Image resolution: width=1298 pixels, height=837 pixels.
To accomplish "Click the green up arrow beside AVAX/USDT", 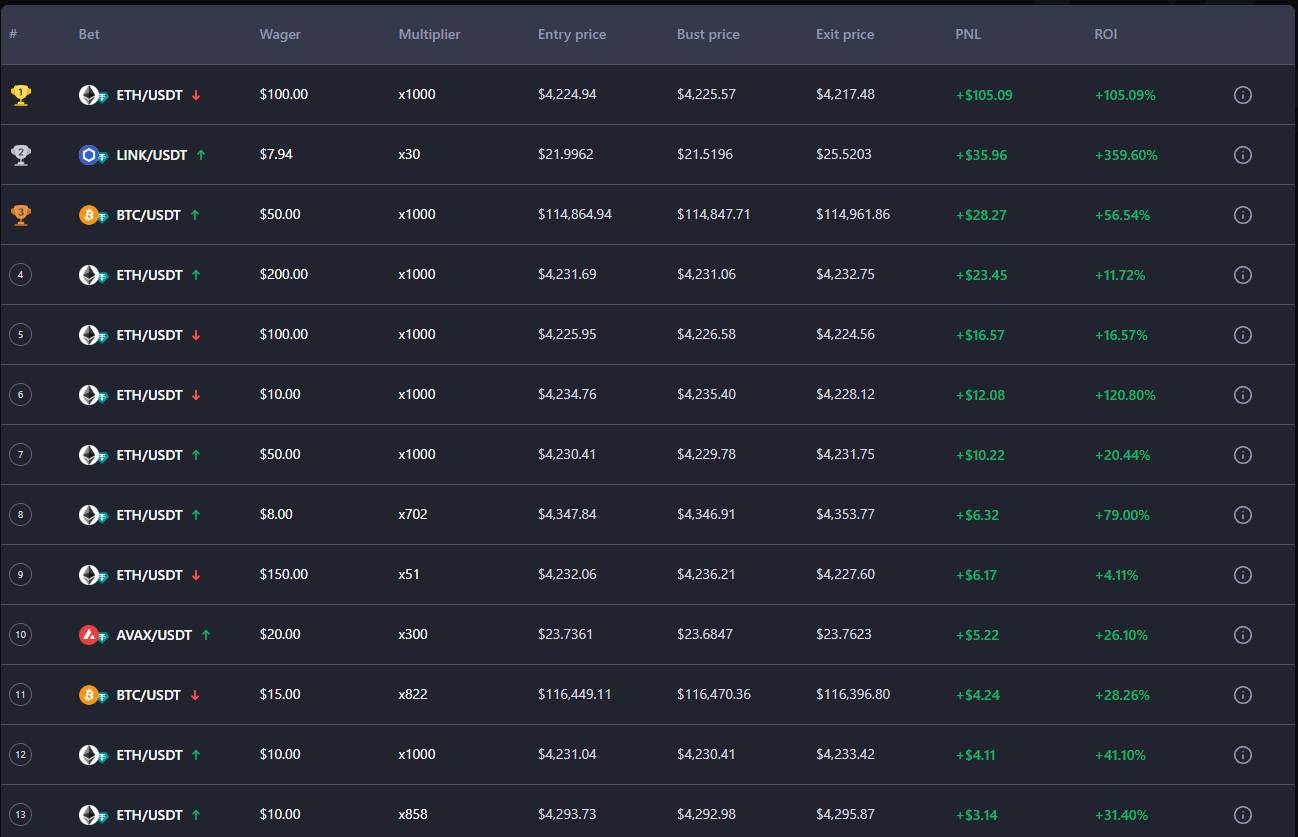I will tap(206, 635).
